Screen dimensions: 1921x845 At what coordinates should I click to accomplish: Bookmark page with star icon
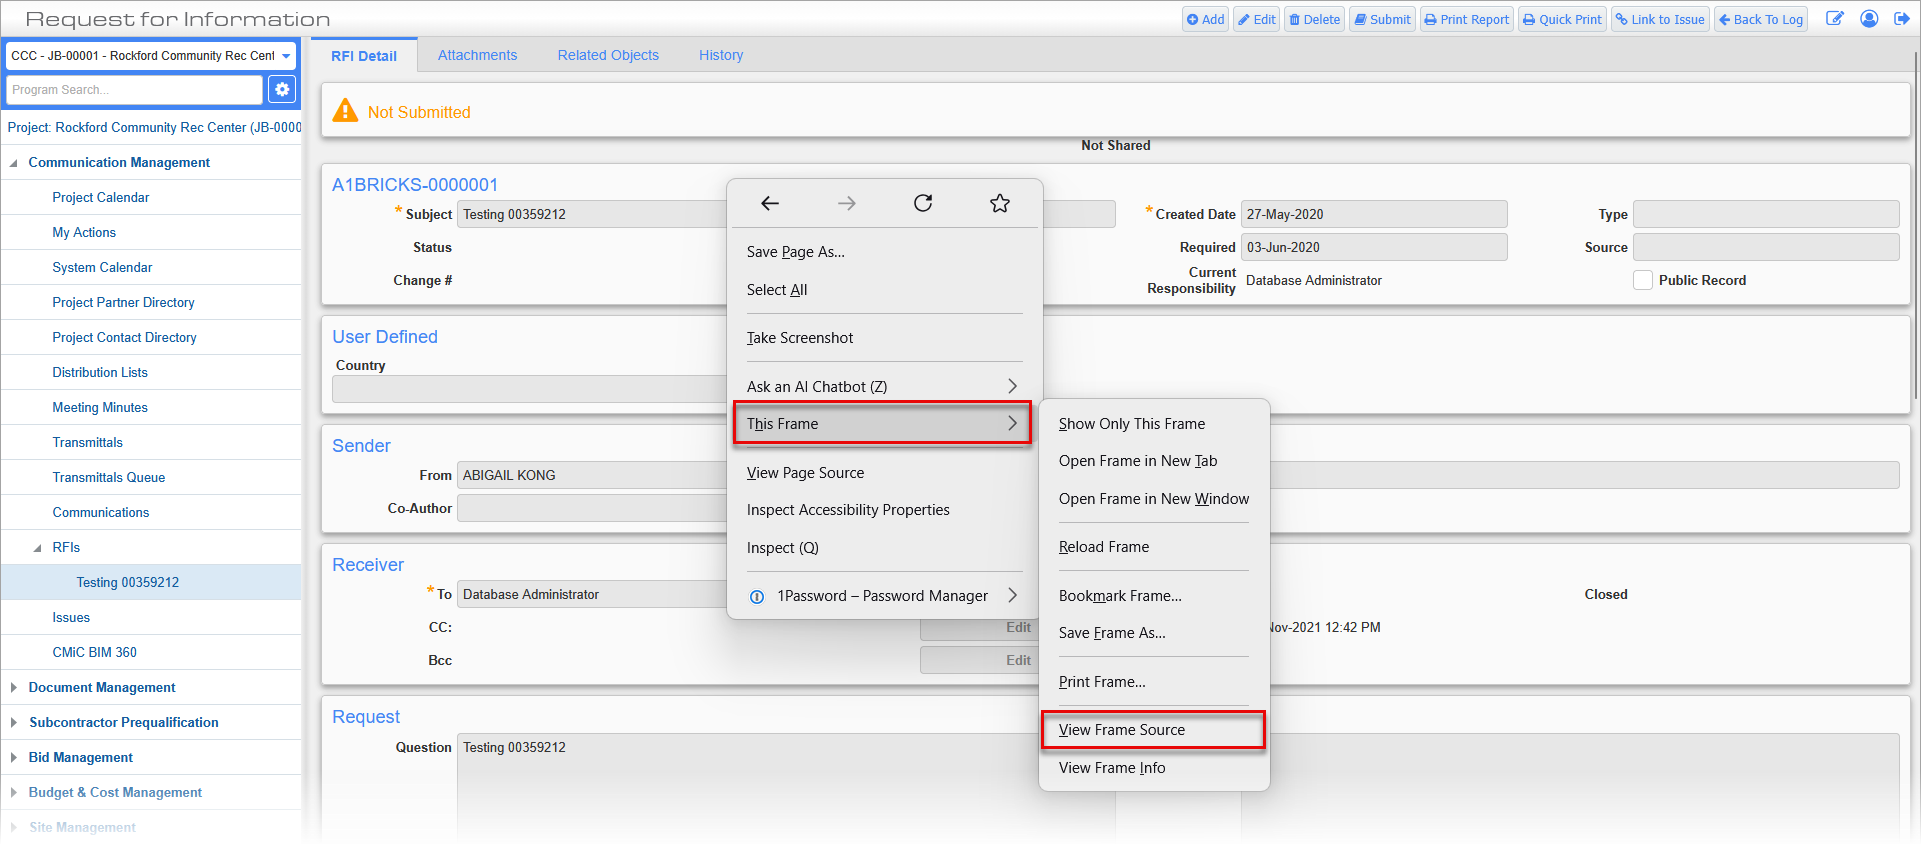click(1000, 204)
